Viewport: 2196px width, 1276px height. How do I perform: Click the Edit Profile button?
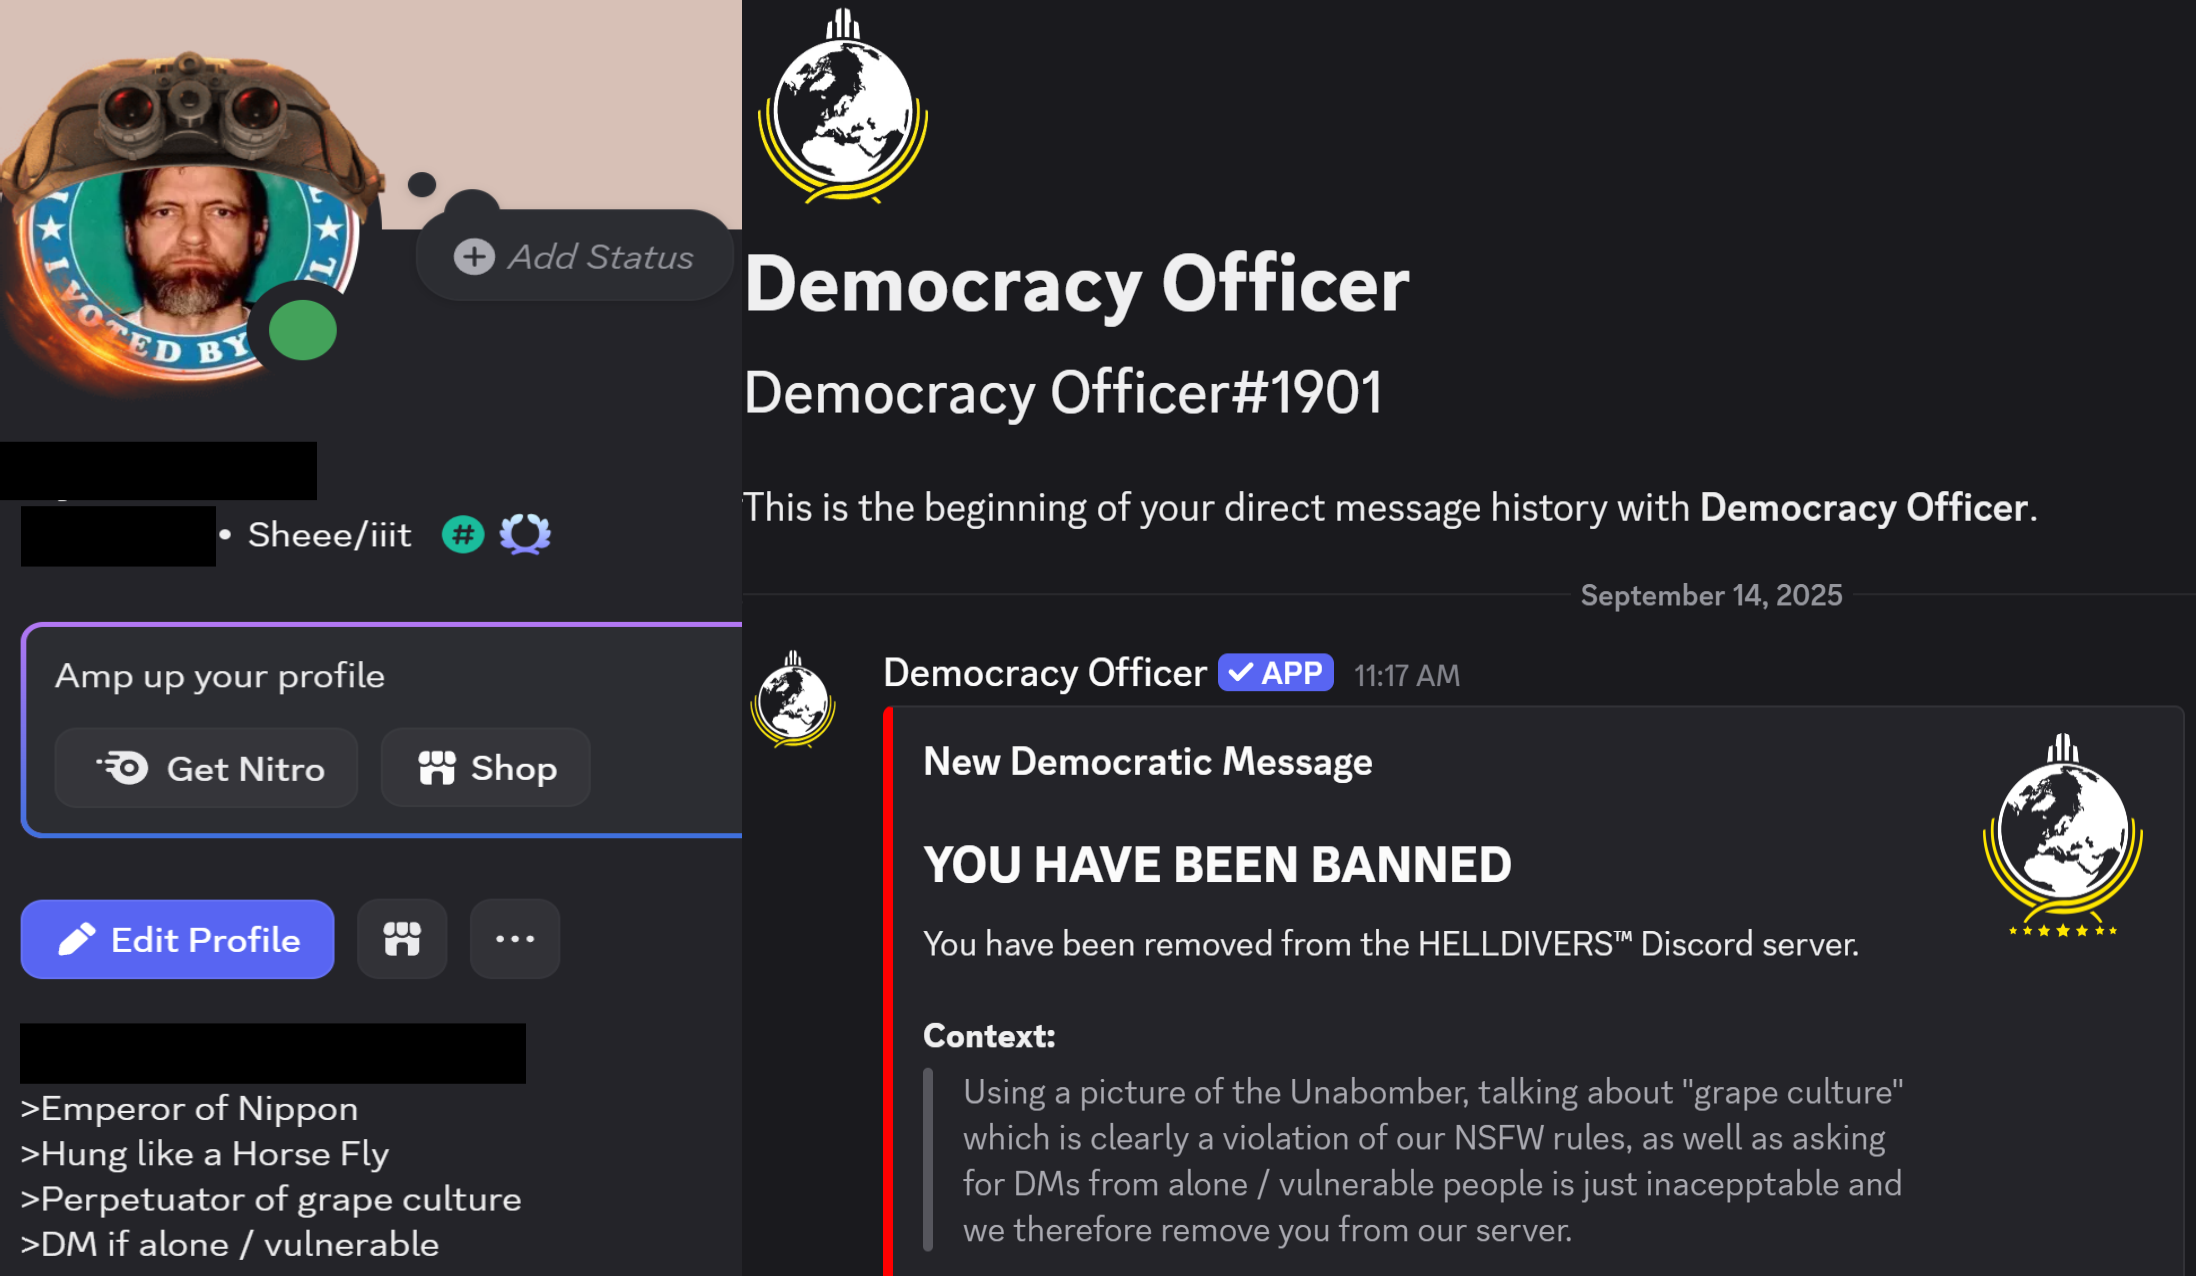pyautogui.click(x=178, y=939)
